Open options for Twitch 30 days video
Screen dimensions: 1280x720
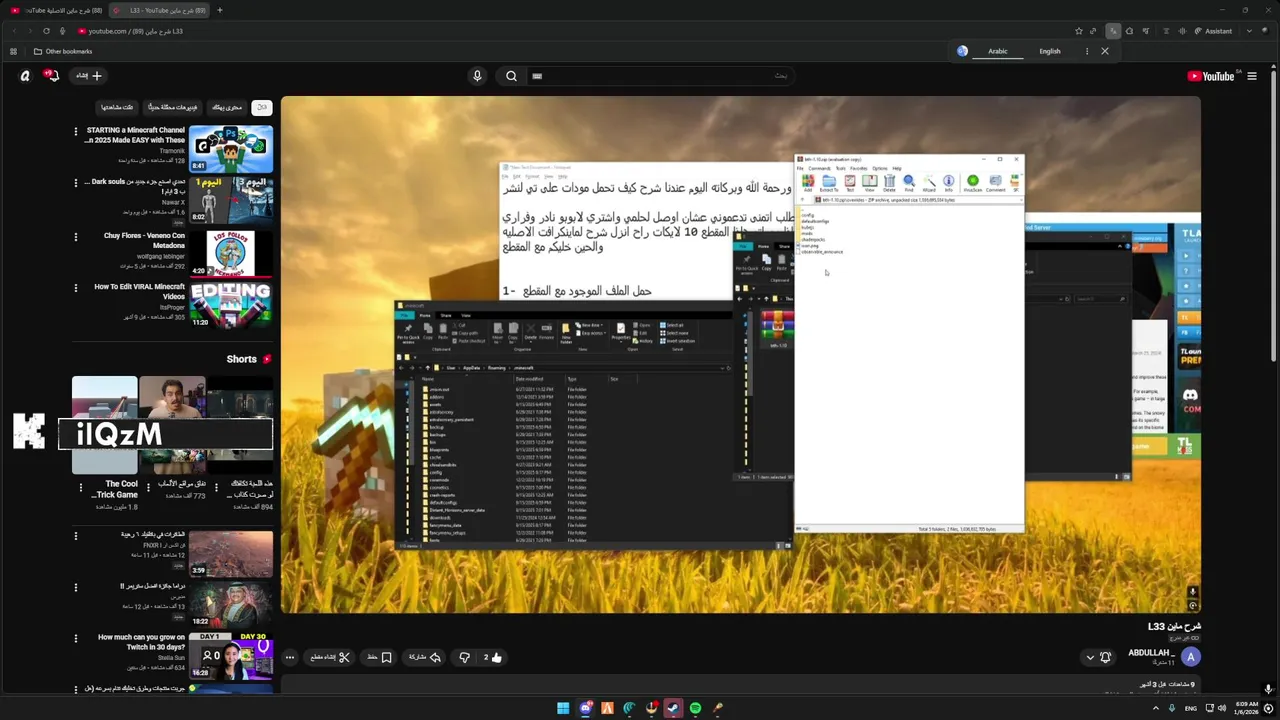tap(76, 640)
